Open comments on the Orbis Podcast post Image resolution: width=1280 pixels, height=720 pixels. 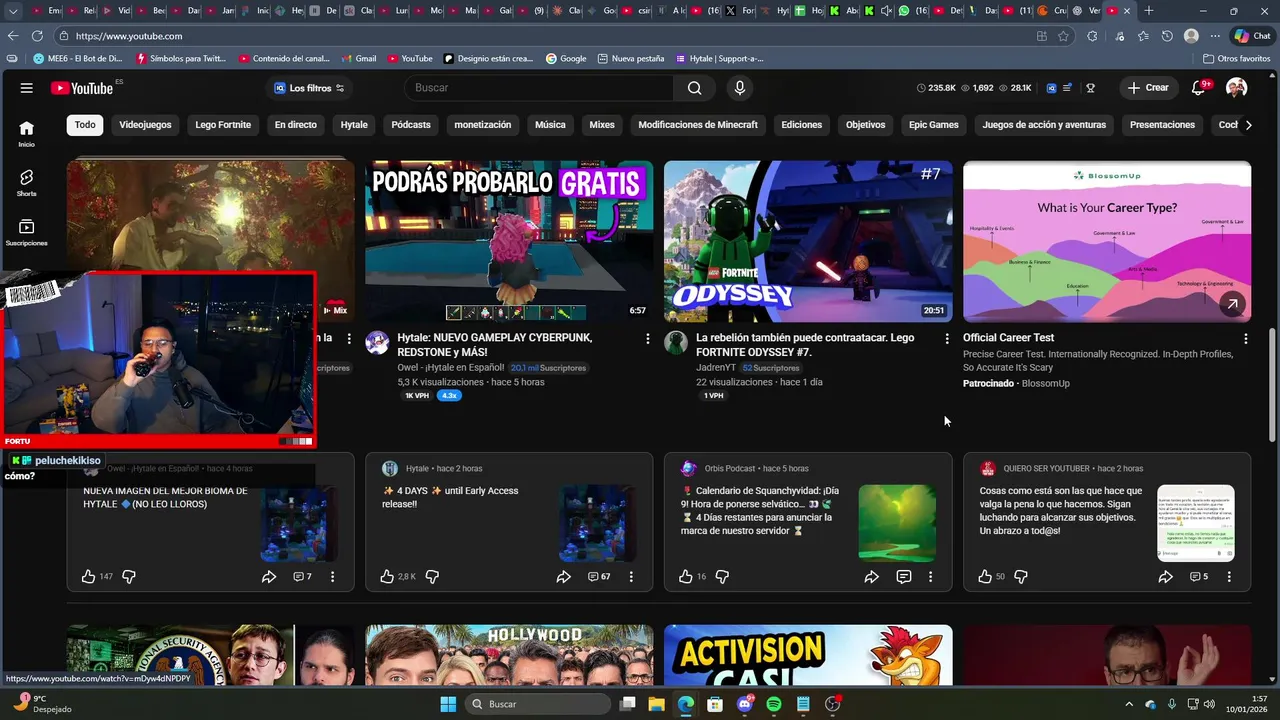pos(903,577)
